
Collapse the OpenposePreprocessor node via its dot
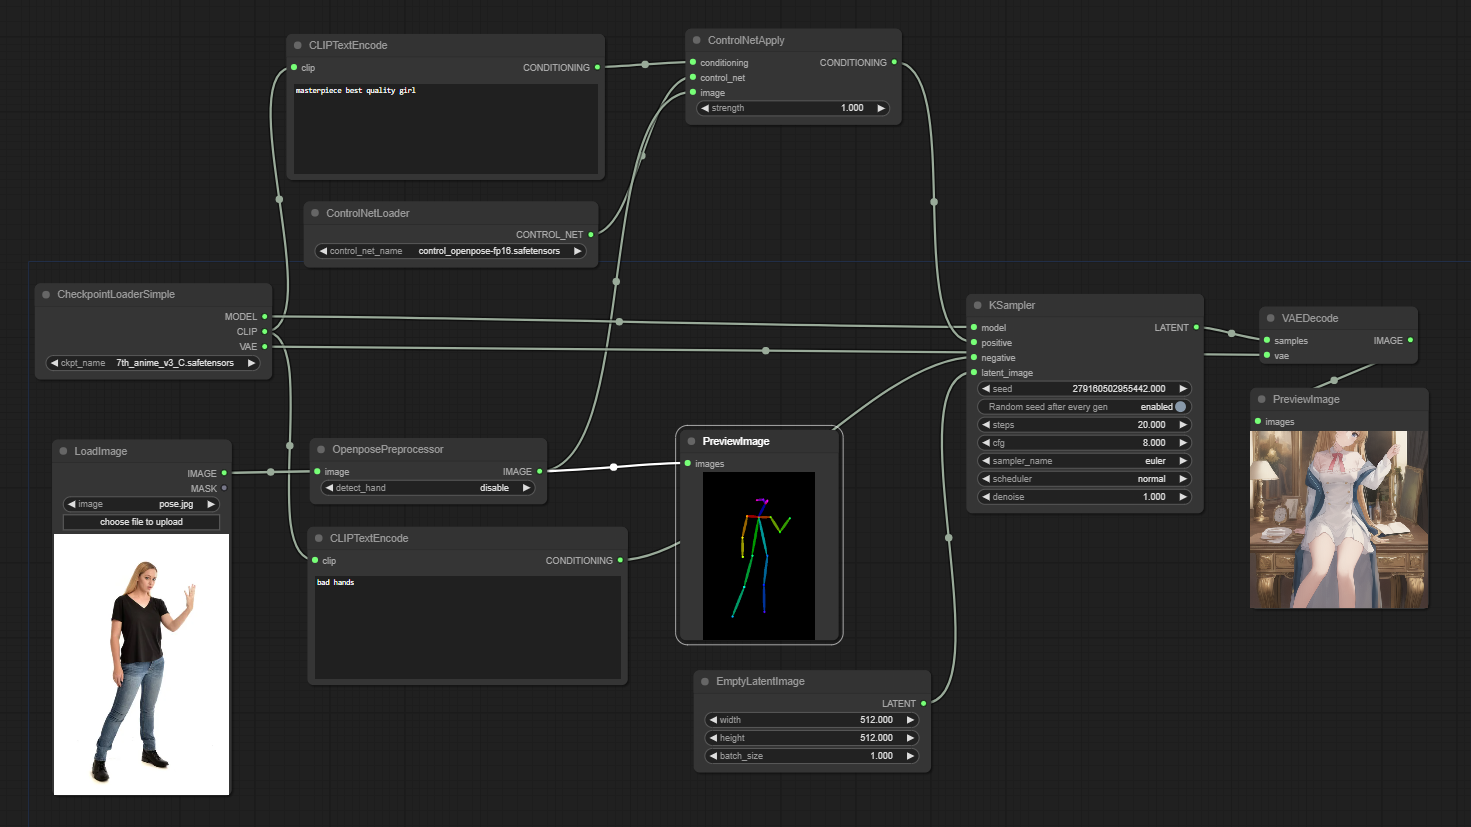321,449
